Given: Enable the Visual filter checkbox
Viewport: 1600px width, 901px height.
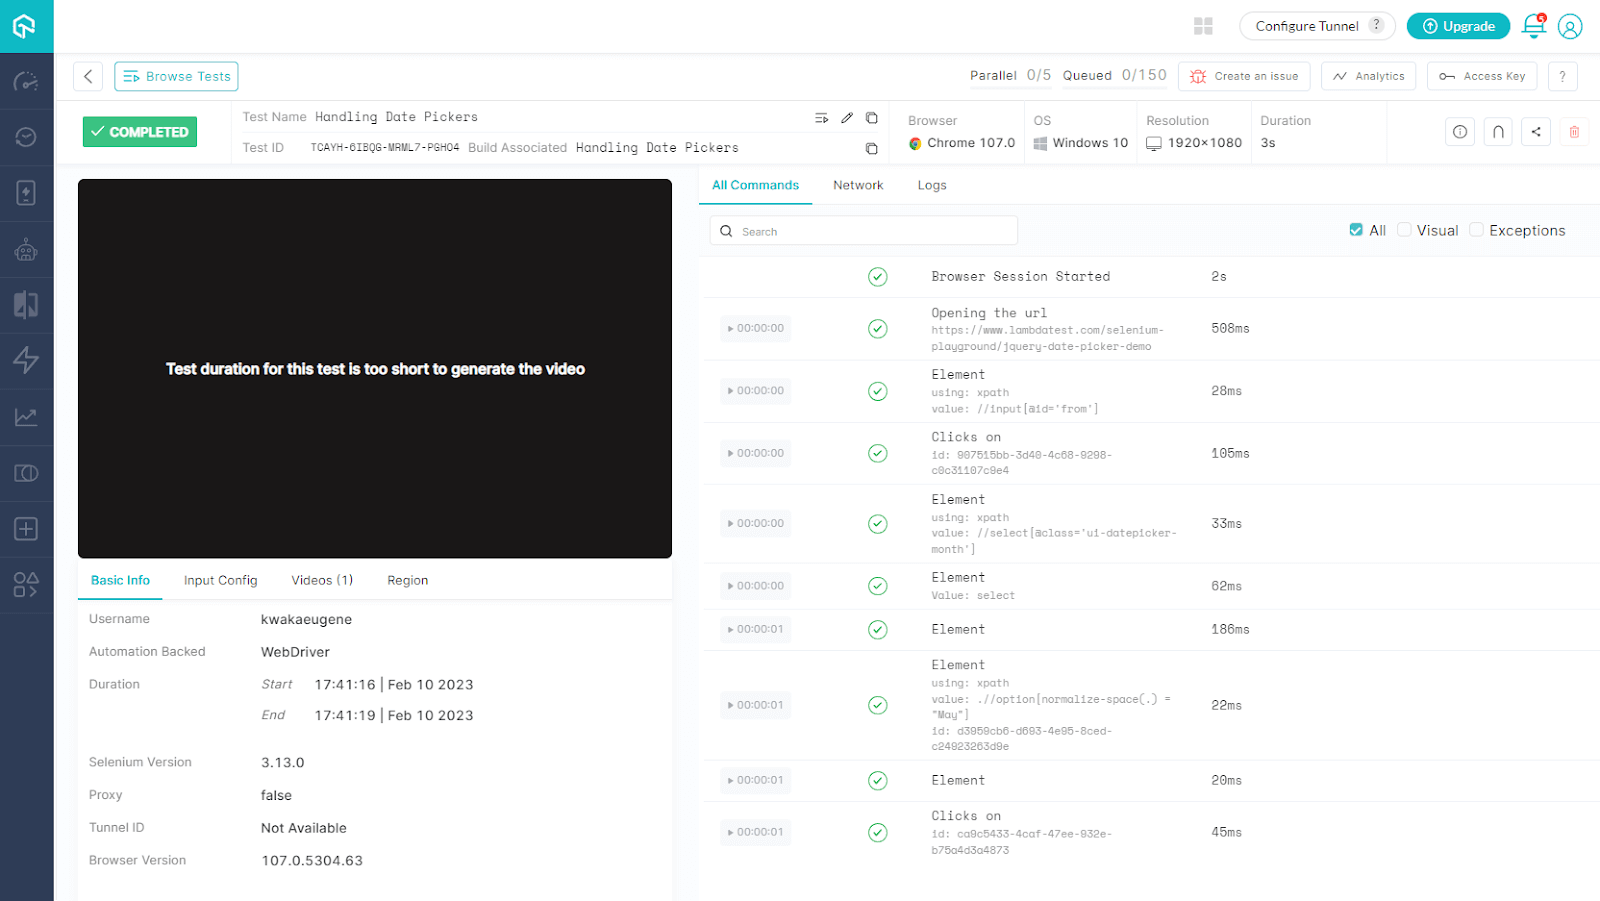Looking at the screenshot, I should pyautogui.click(x=1404, y=229).
